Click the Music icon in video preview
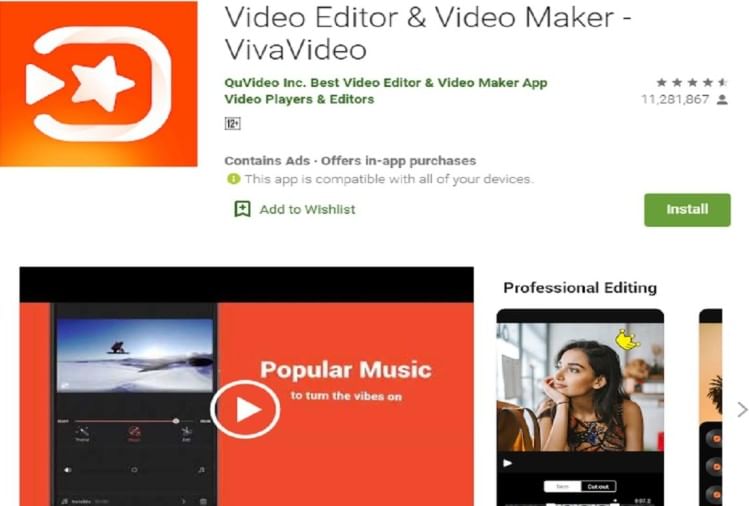 point(133,432)
